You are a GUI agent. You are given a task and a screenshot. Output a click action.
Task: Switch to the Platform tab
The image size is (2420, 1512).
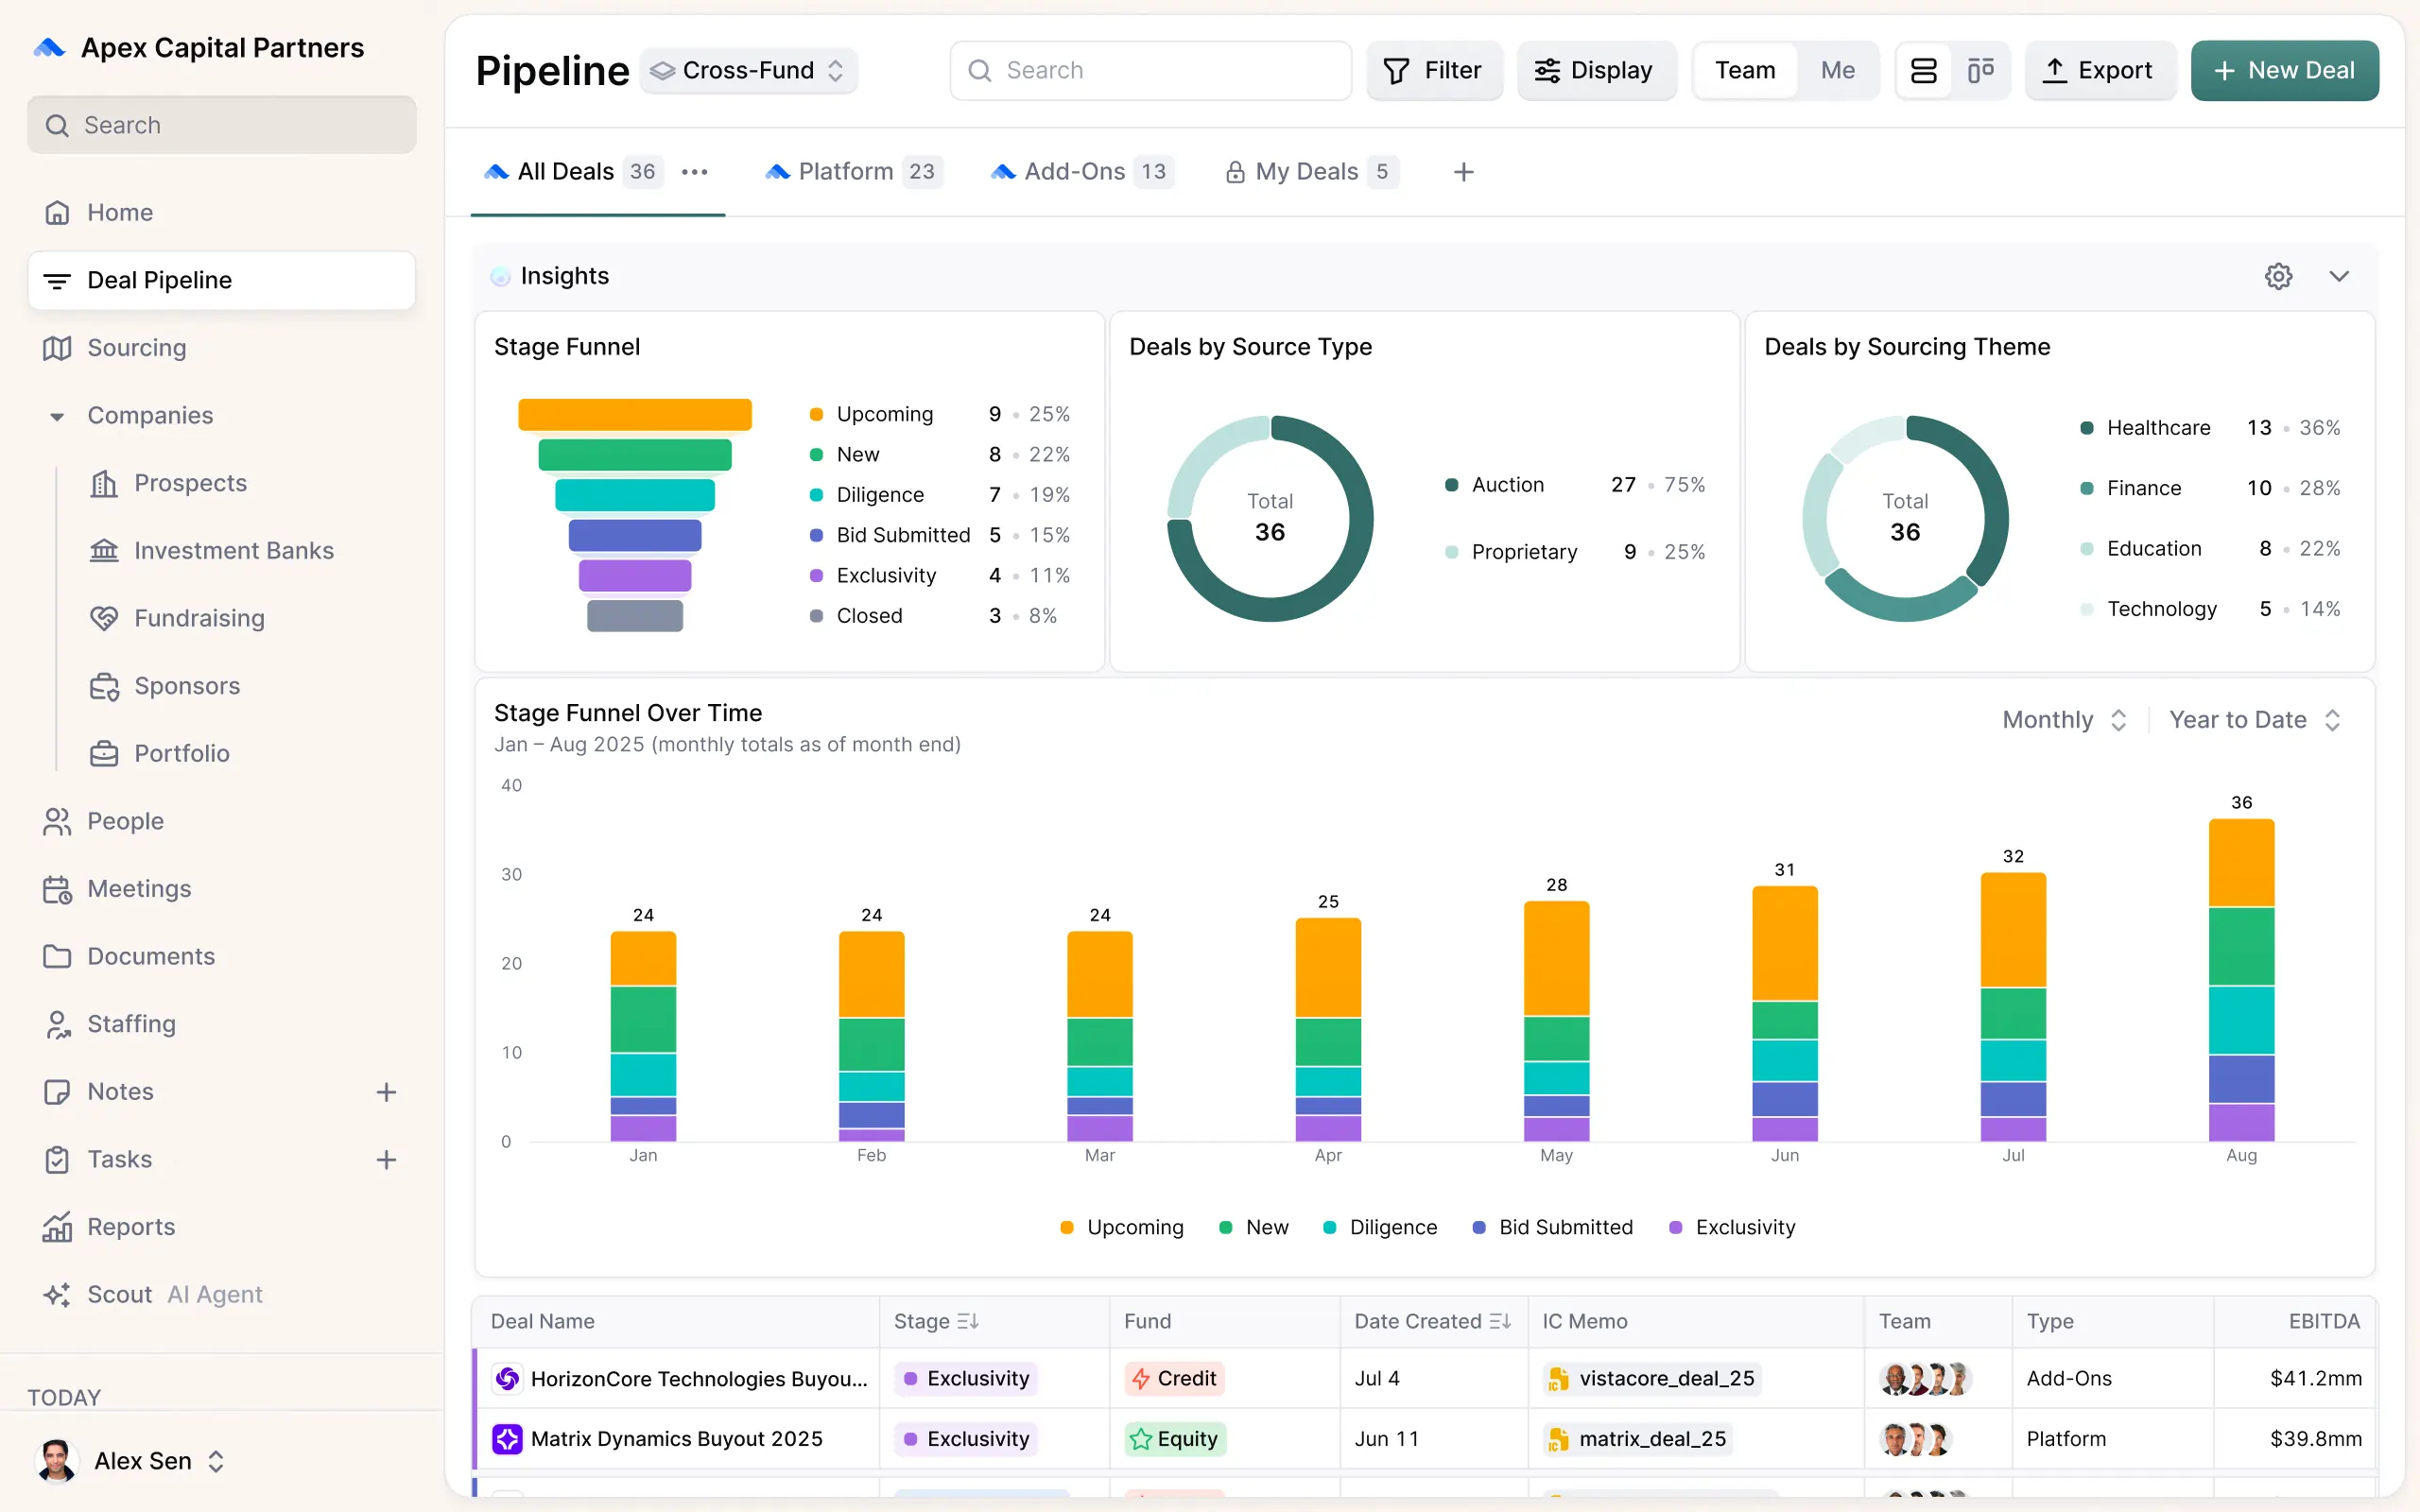point(853,172)
